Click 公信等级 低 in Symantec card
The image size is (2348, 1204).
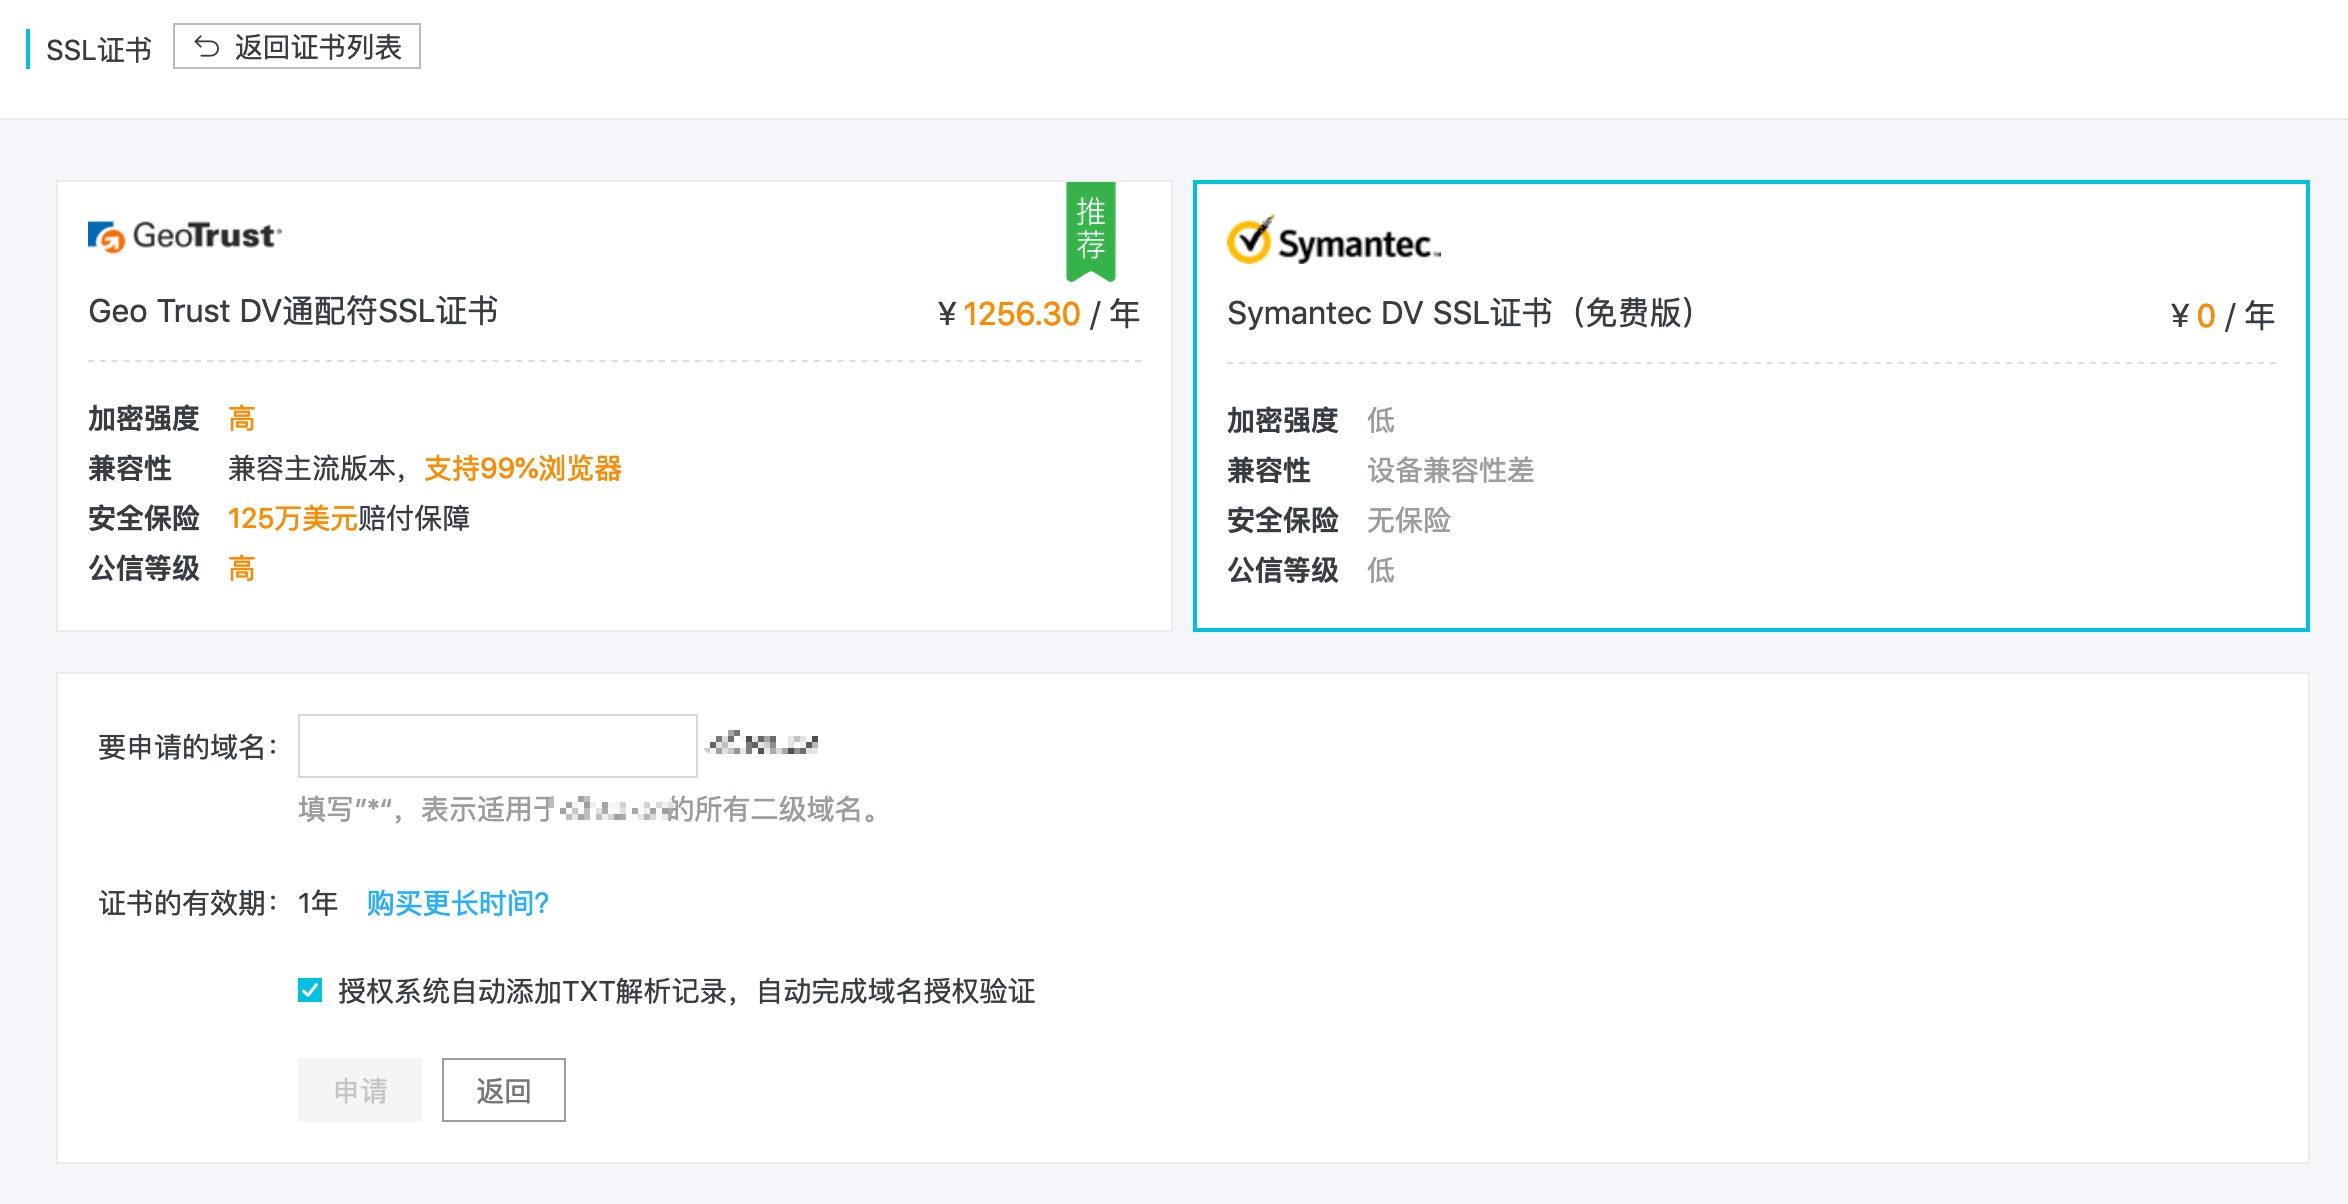coord(1311,570)
